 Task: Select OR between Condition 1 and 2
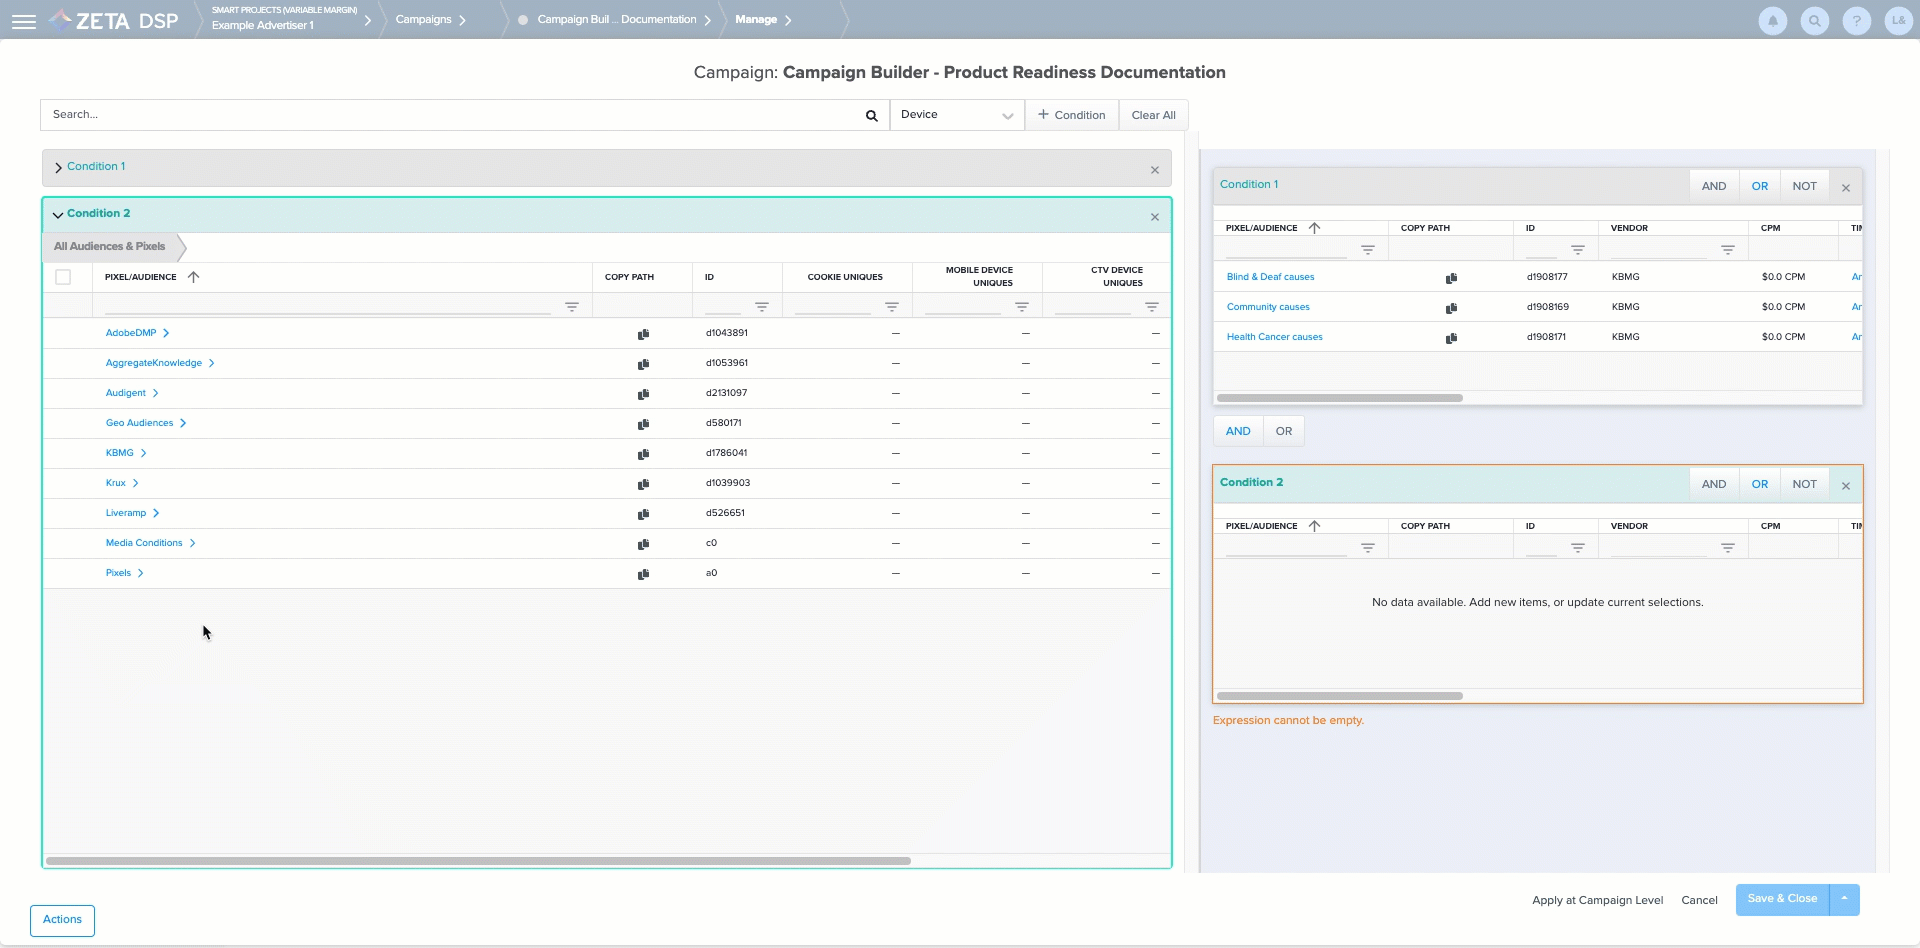click(1283, 431)
